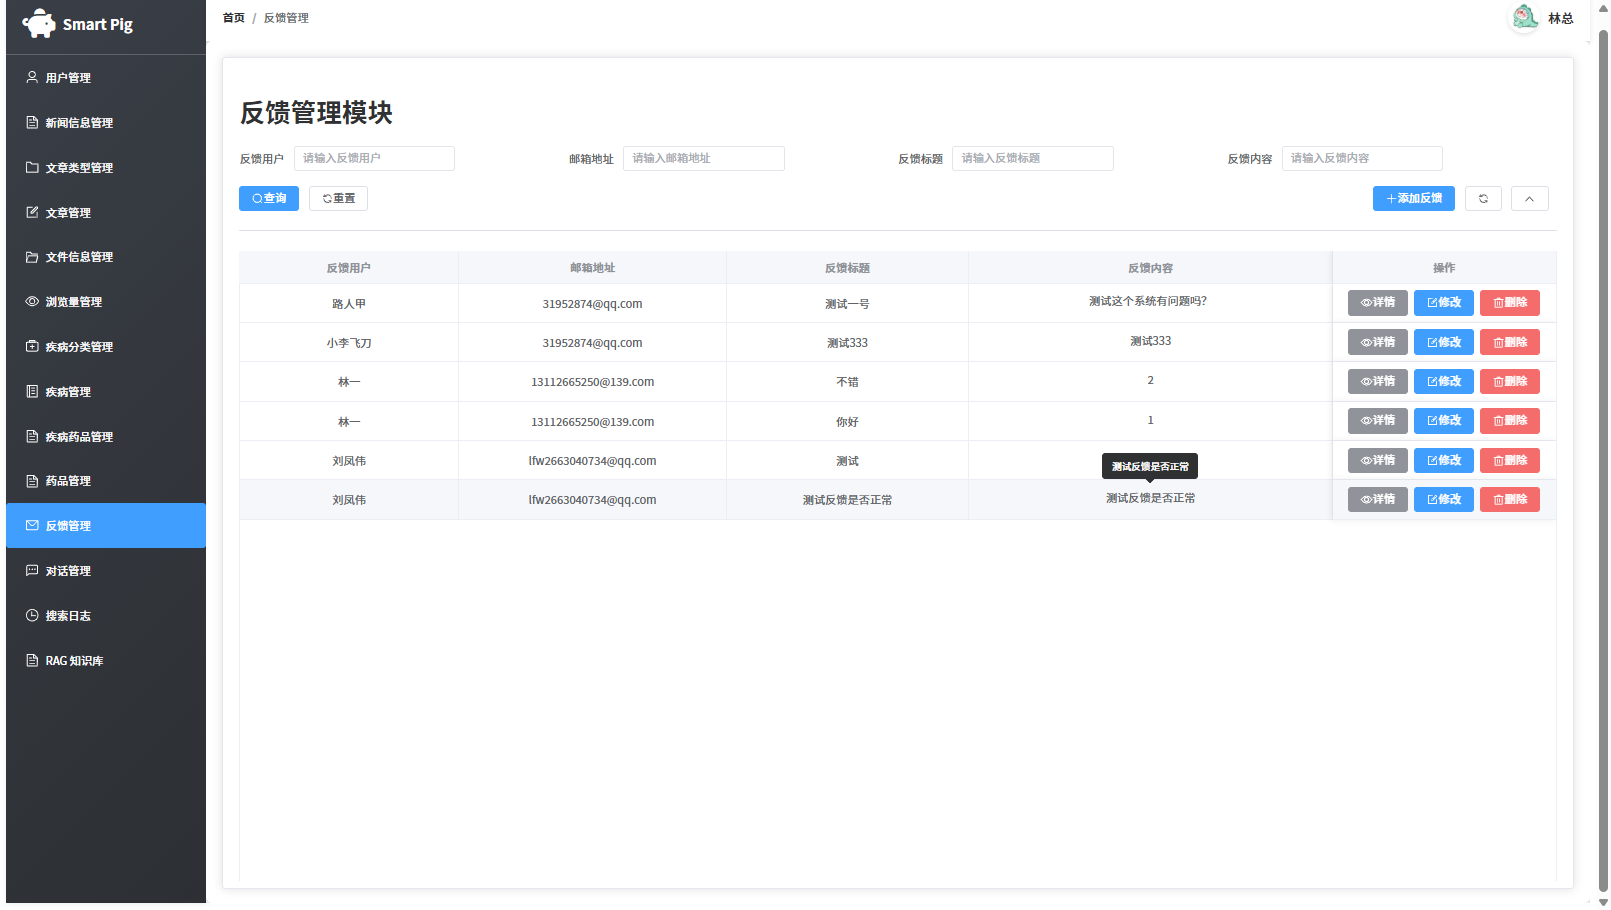The width and height of the screenshot is (1611, 910).
Task: Open 疾病管理 in the sidebar
Action: click(x=106, y=391)
